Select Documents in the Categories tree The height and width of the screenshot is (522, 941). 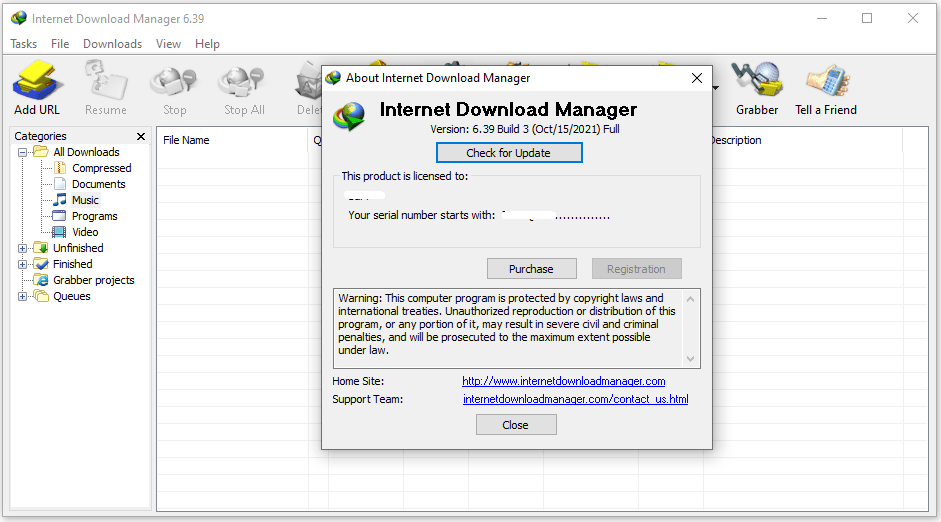click(99, 184)
